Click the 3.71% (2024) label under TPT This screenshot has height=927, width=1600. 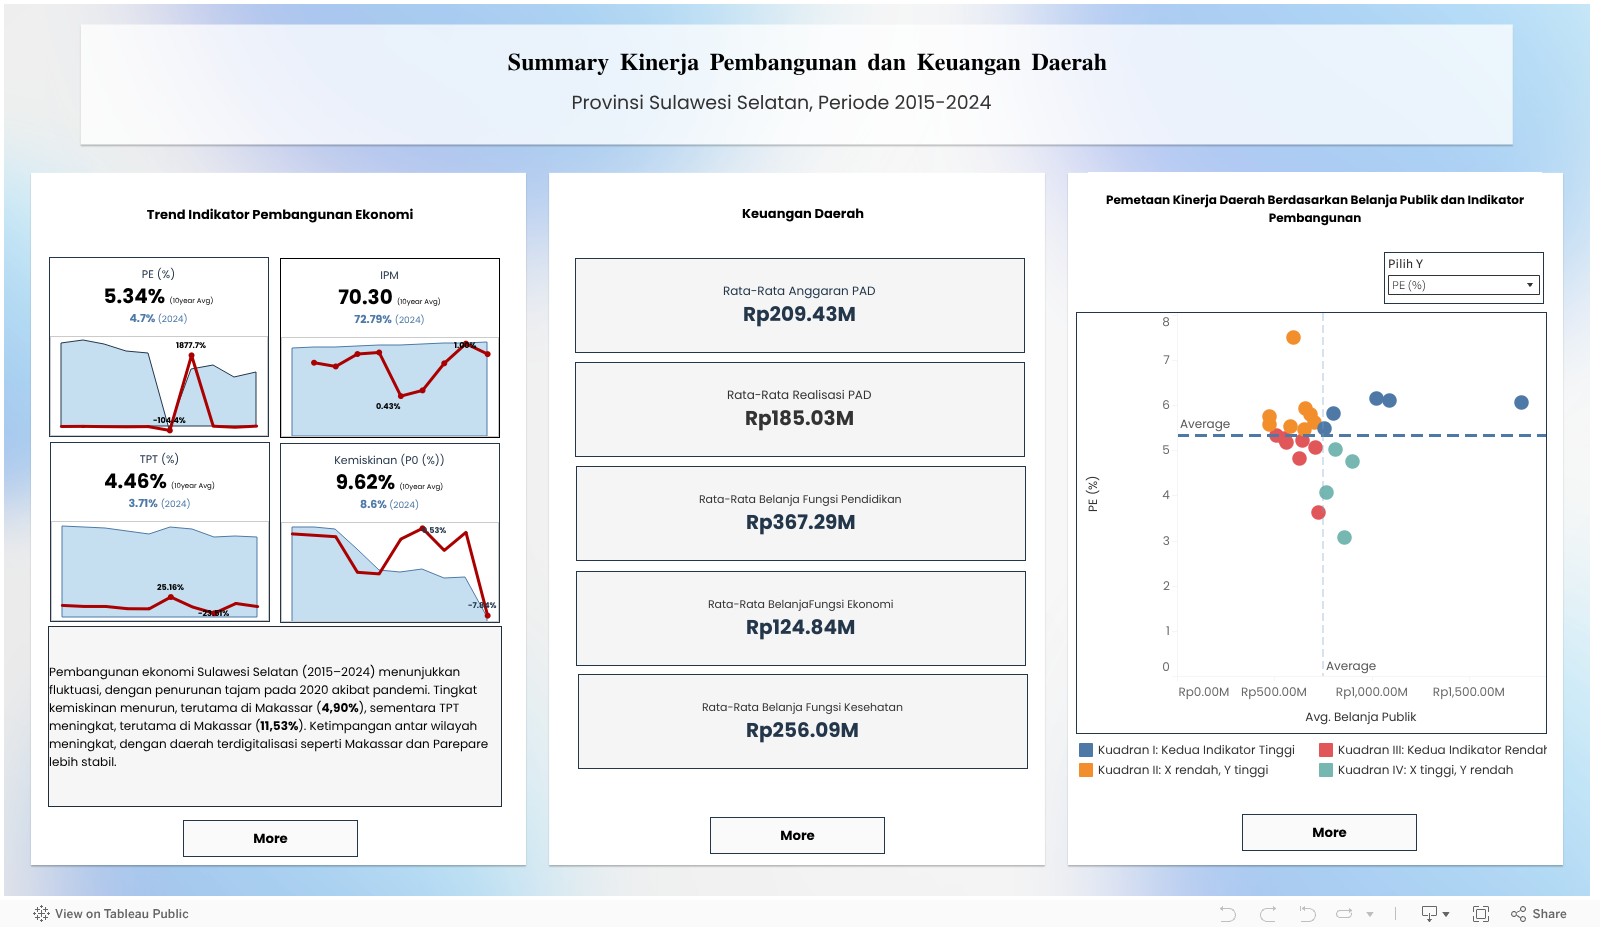pyautogui.click(x=159, y=503)
